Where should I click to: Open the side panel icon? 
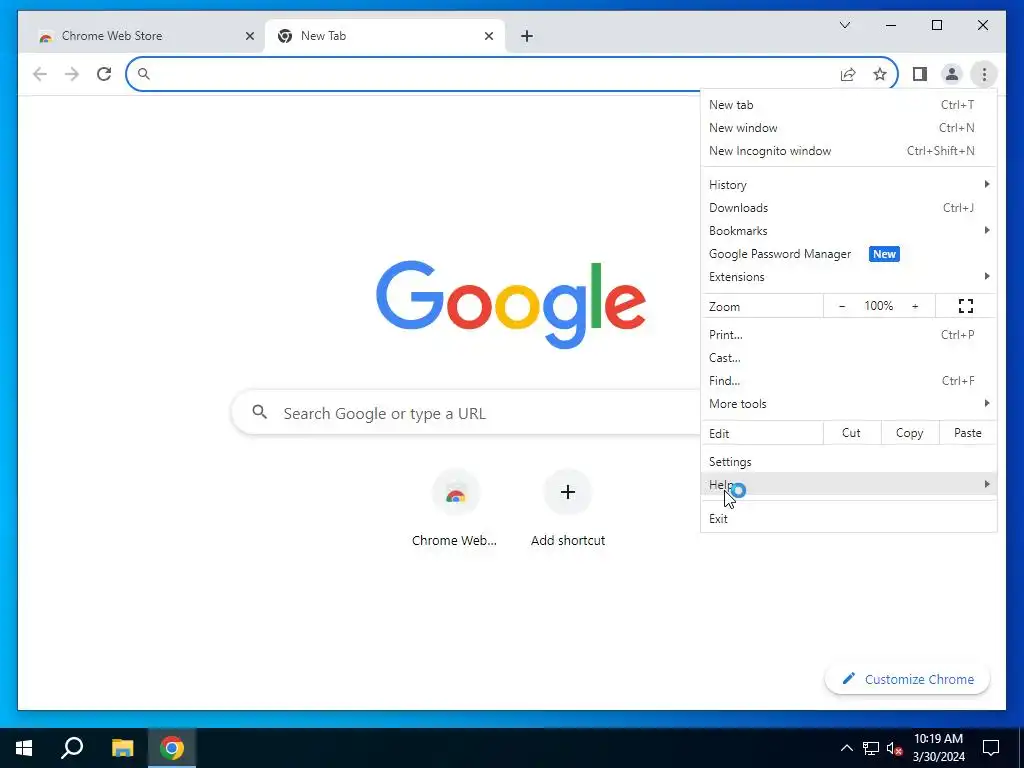[920, 74]
